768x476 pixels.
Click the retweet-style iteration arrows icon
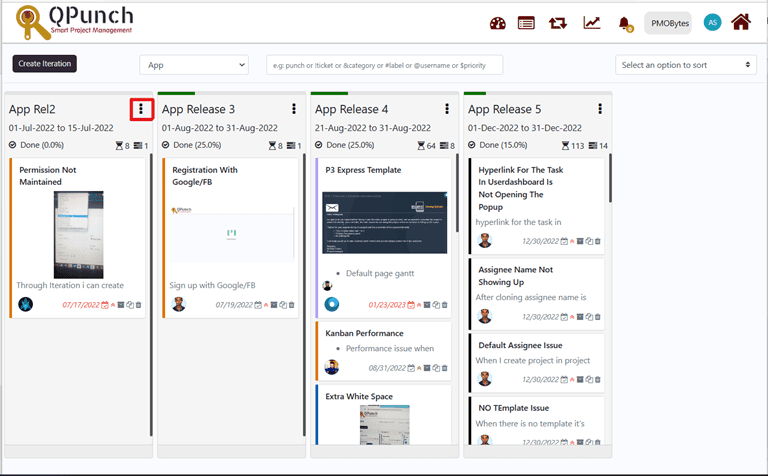point(558,23)
